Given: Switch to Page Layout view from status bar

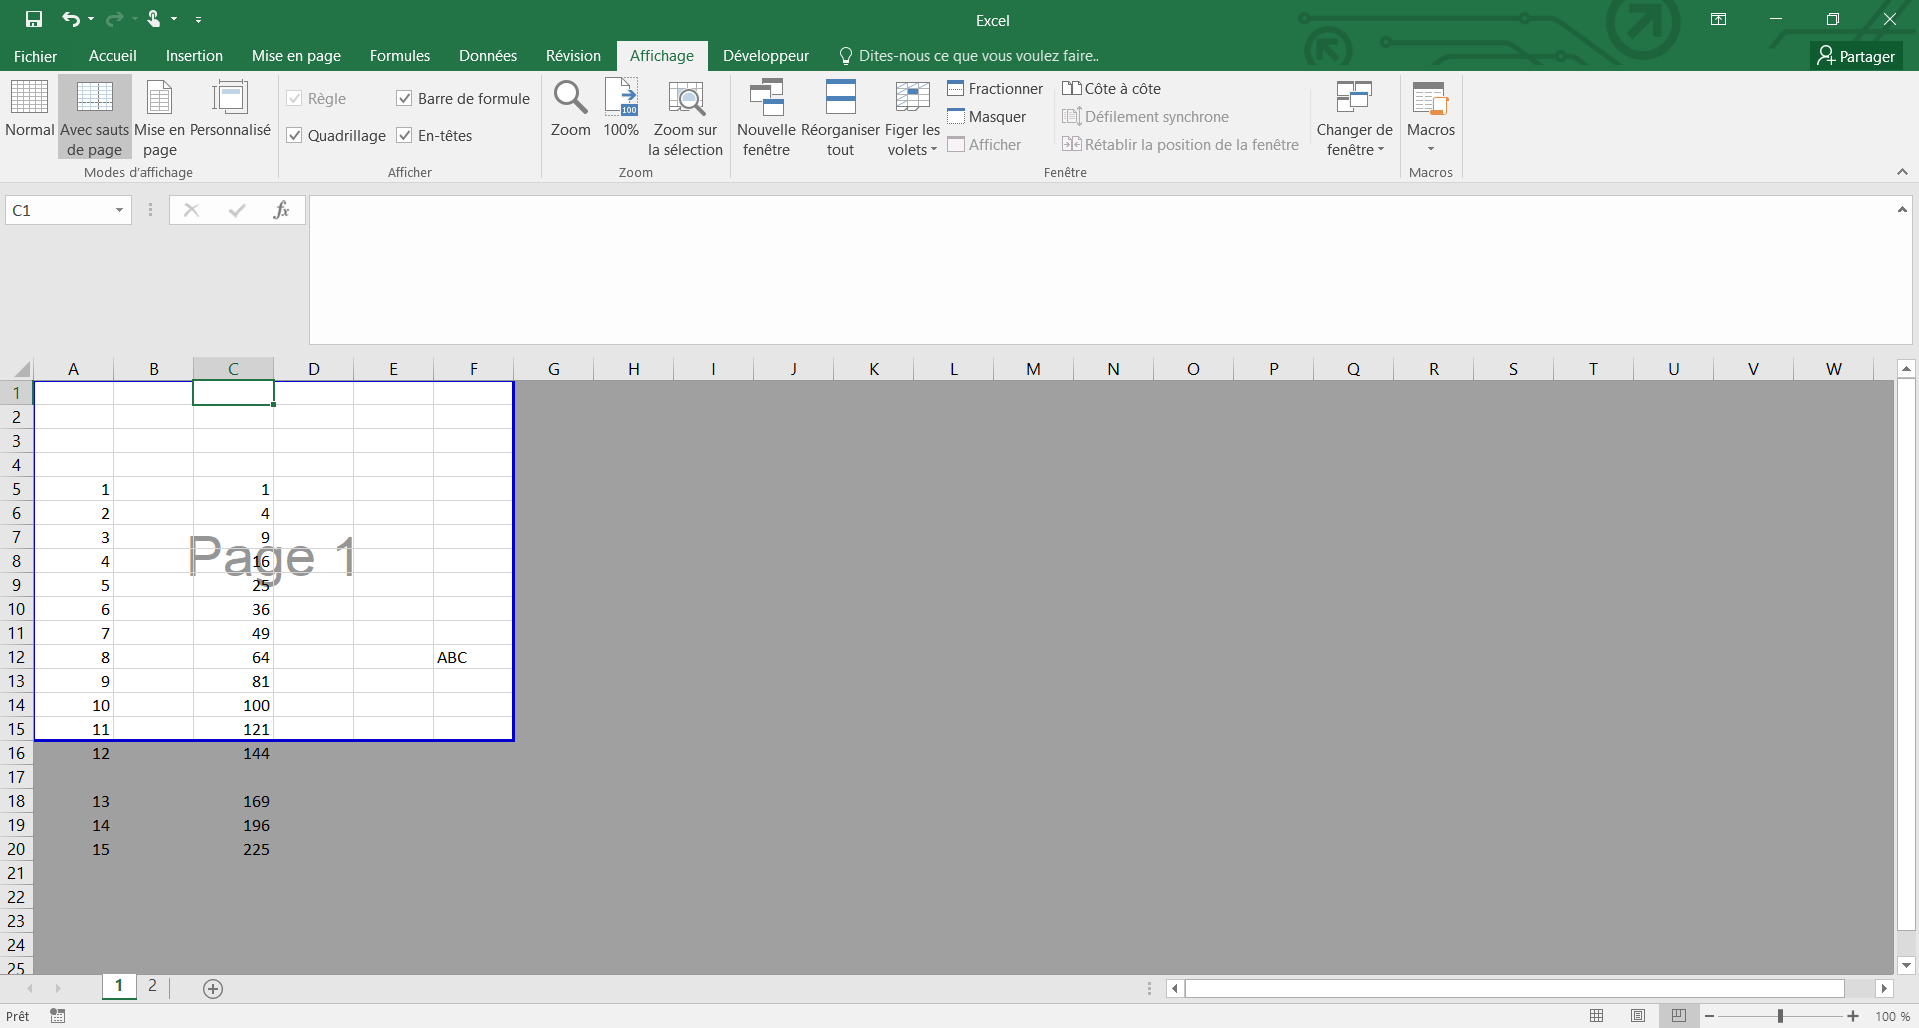Looking at the screenshot, I should 1637,1016.
